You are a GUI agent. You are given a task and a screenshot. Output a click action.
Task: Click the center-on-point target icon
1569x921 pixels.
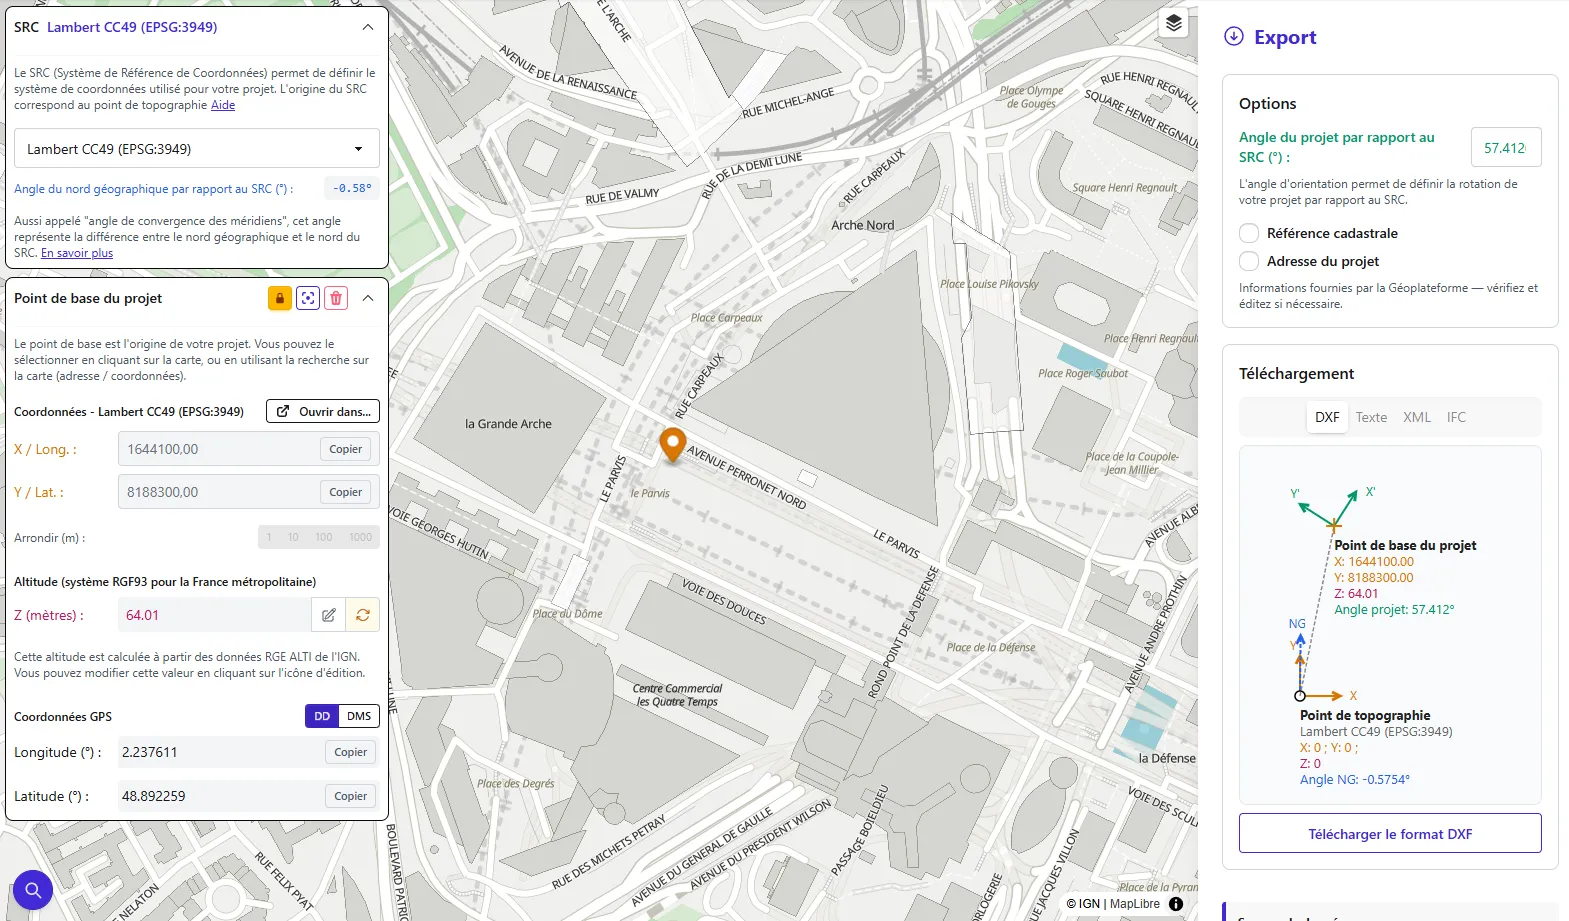tap(308, 298)
